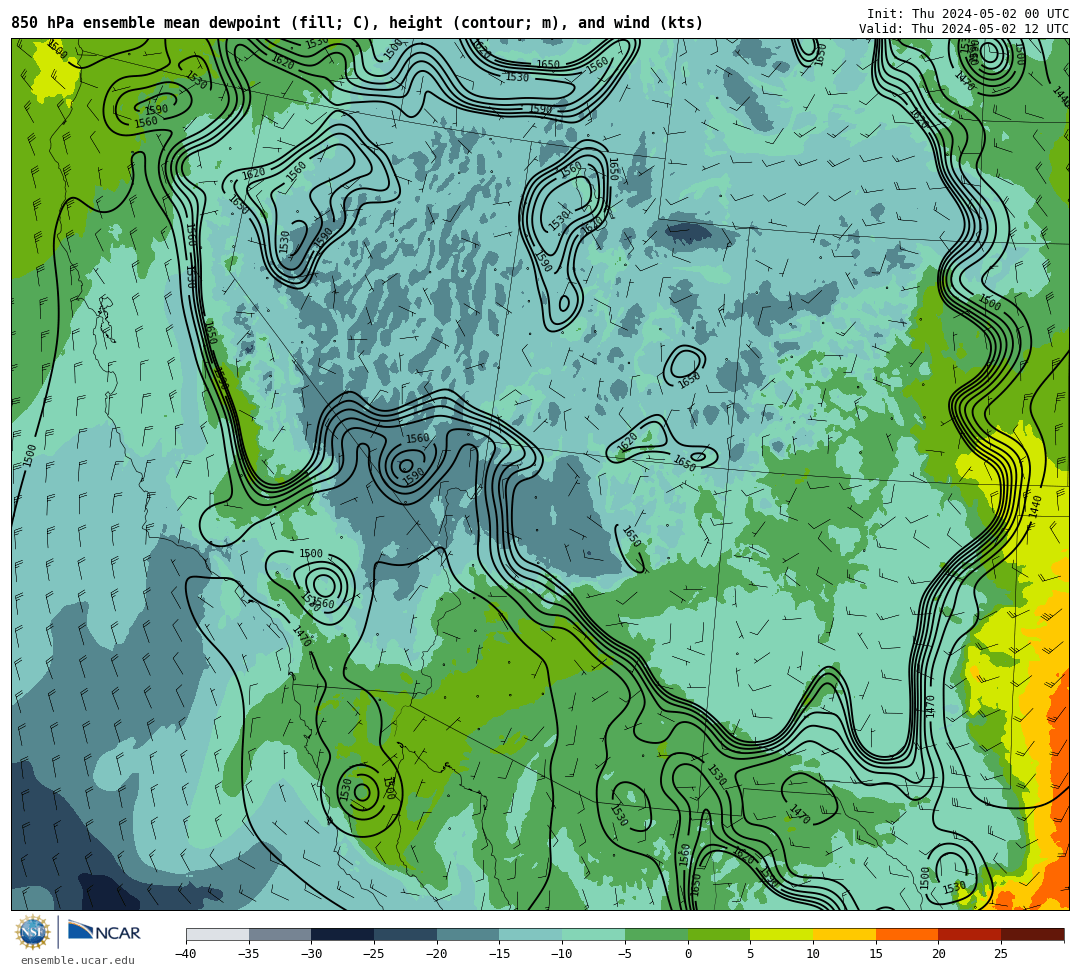Screen dimensions: 1080x973
Task: Click the -15 colorbar tick label
Action: (499, 954)
